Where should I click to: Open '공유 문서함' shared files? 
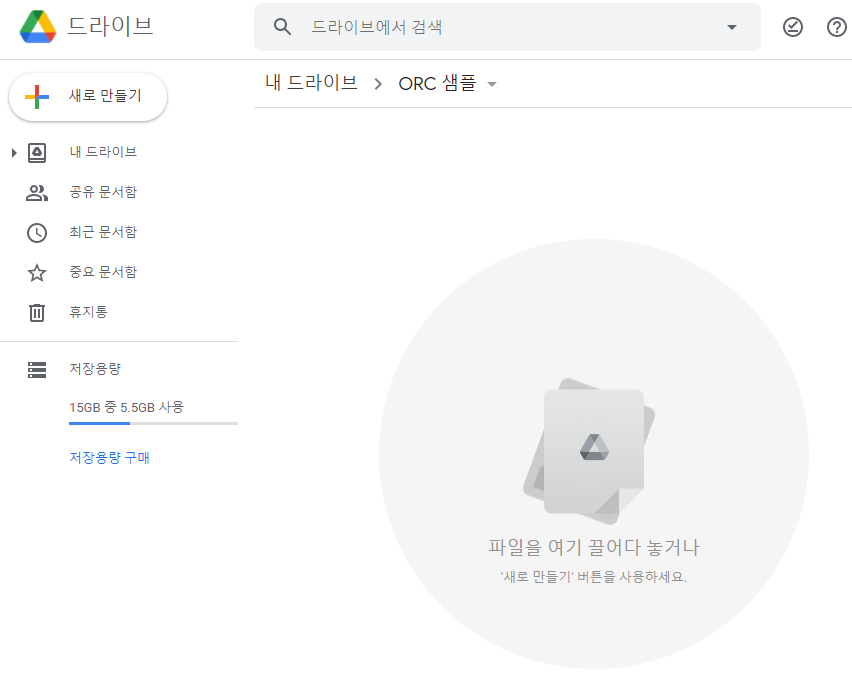(103, 192)
